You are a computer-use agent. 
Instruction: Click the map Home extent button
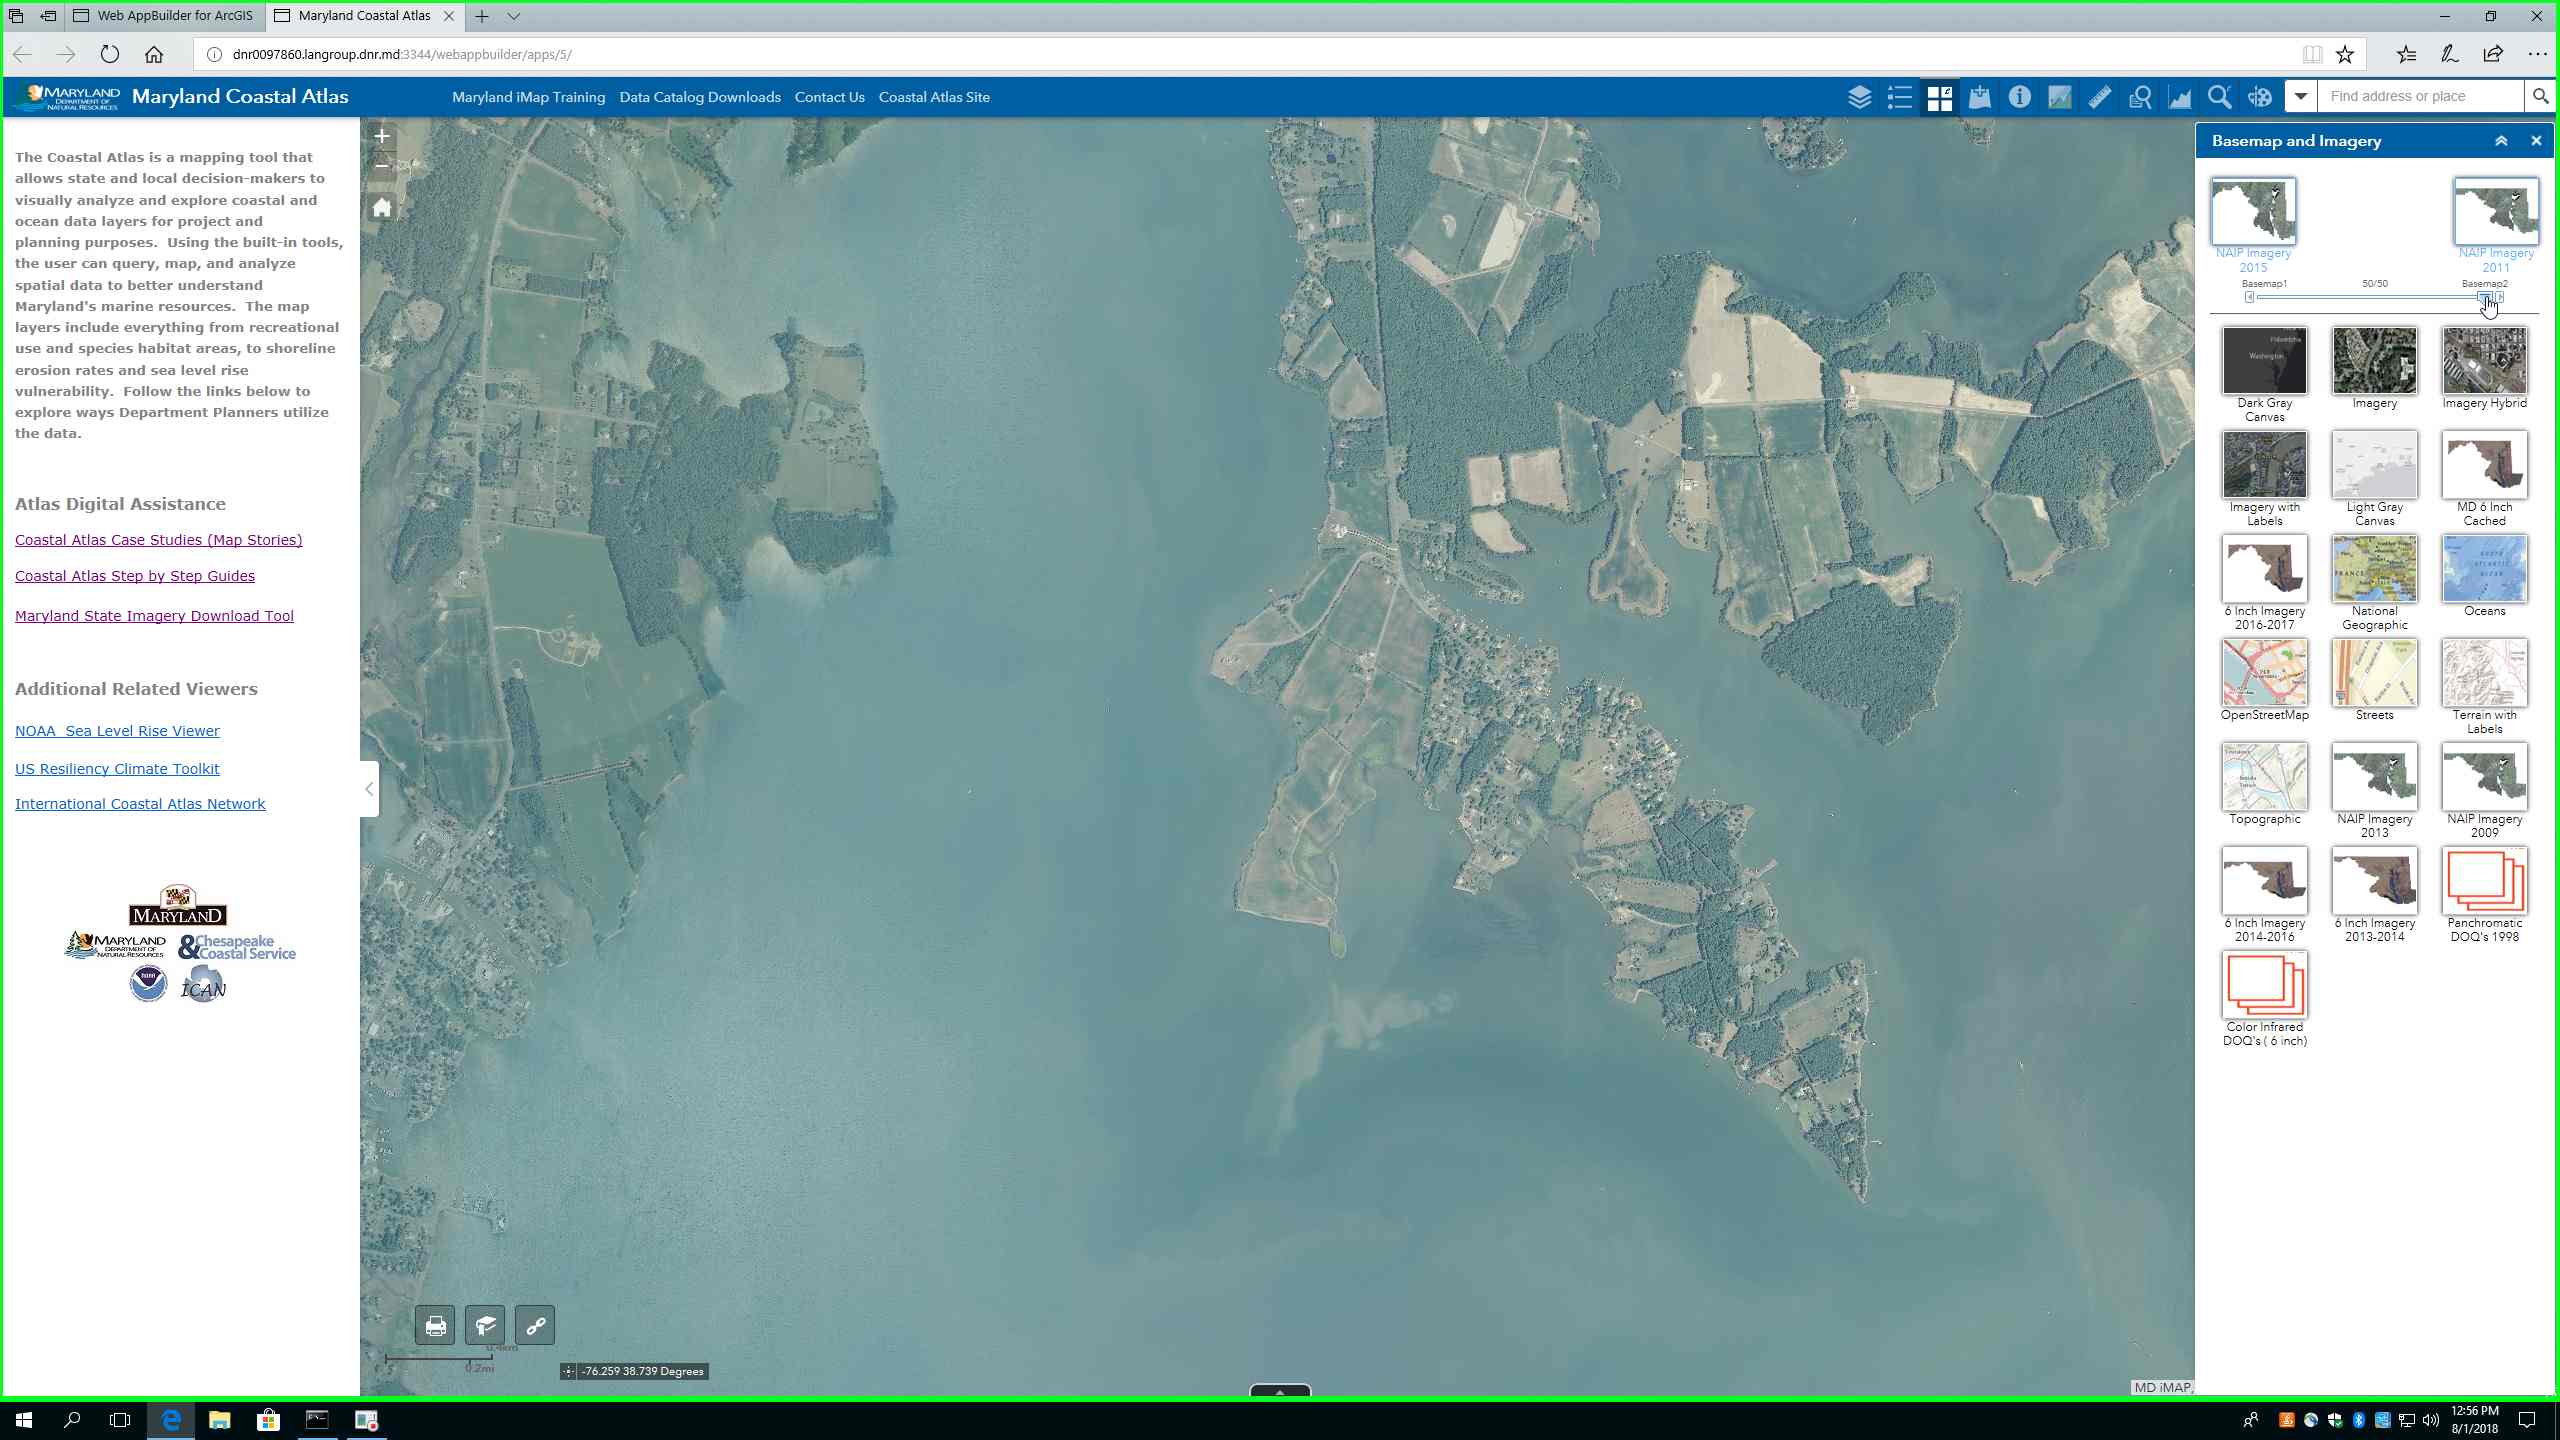tap(381, 208)
